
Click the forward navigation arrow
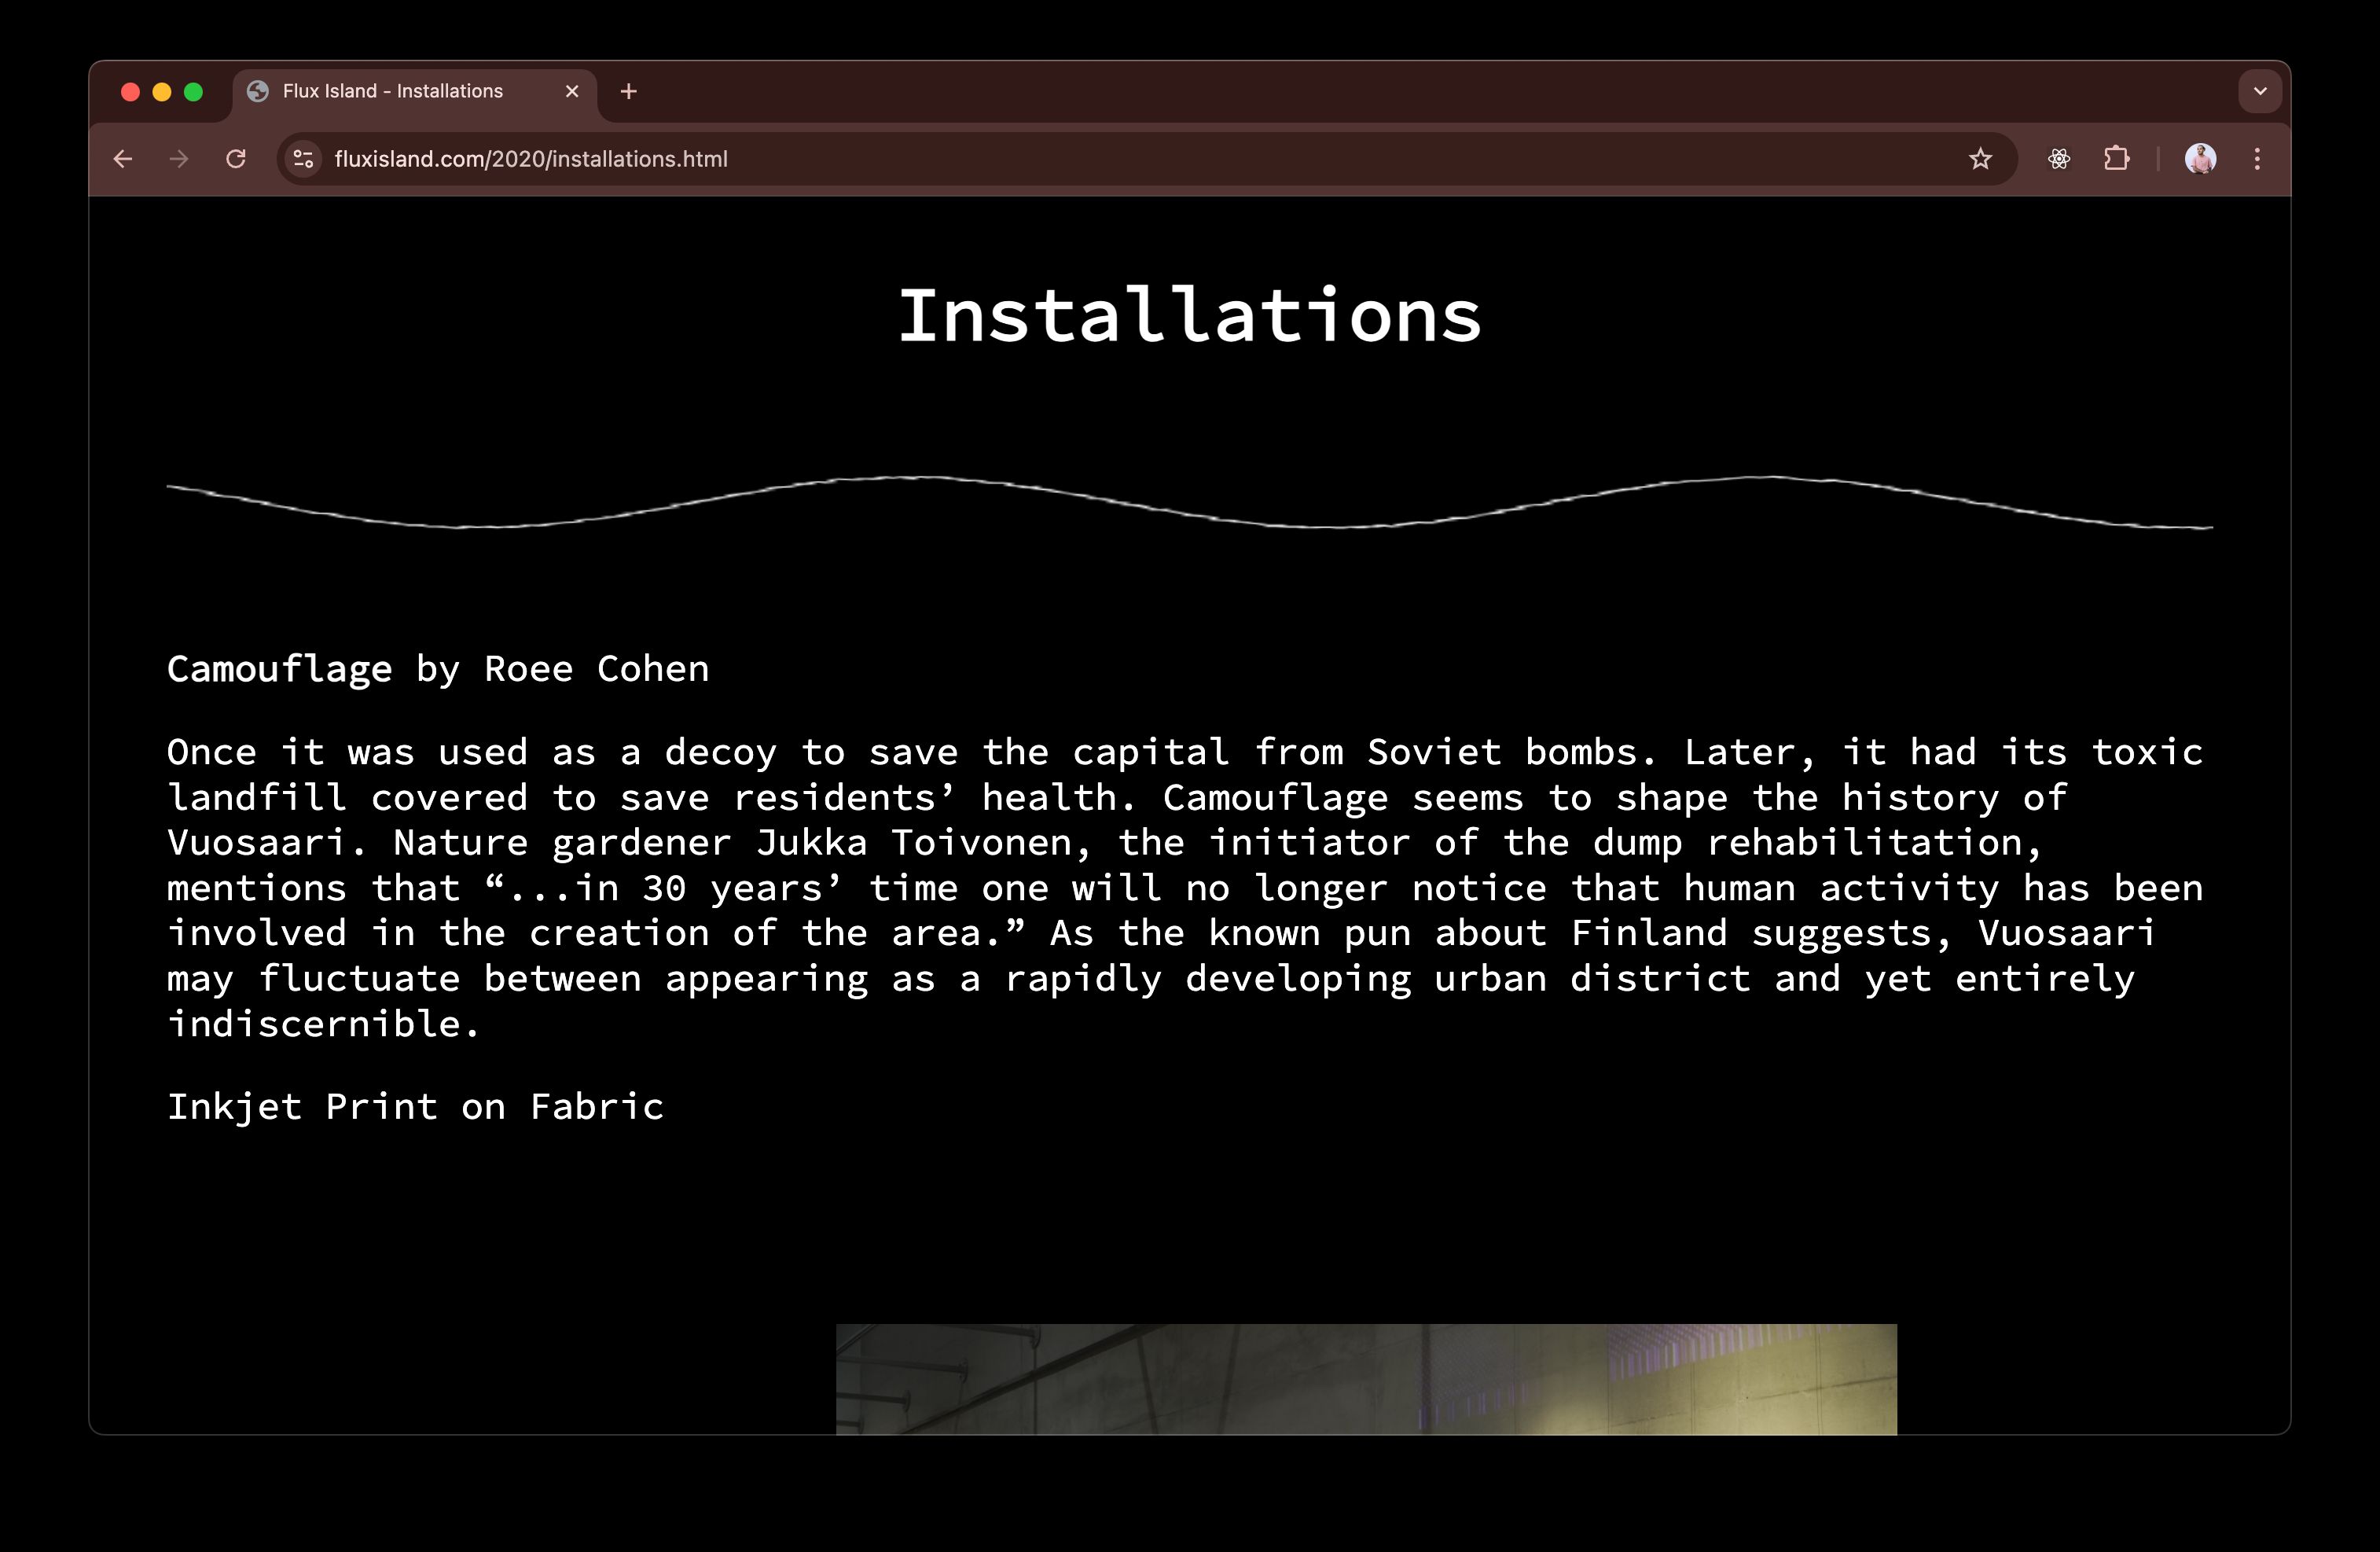pyautogui.click(x=179, y=159)
